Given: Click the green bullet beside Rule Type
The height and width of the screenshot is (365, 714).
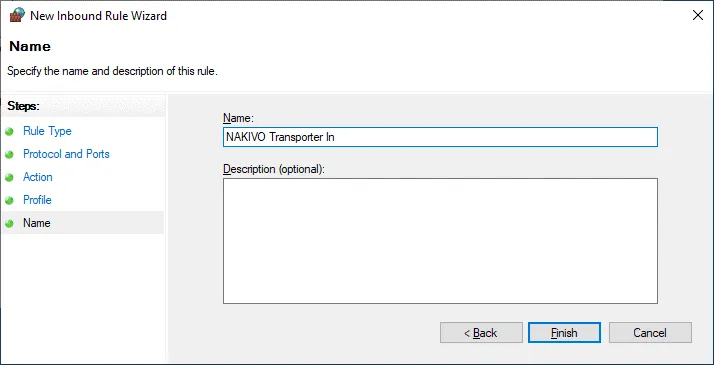Looking at the screenshot, I should [9, 132].
